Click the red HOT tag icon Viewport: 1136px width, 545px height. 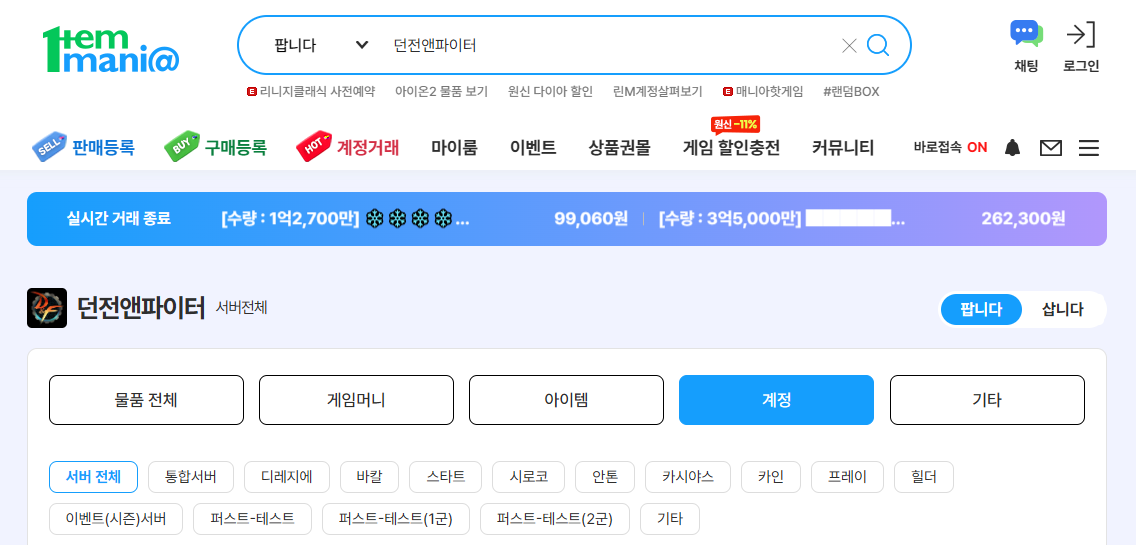[x=314, y=147]
